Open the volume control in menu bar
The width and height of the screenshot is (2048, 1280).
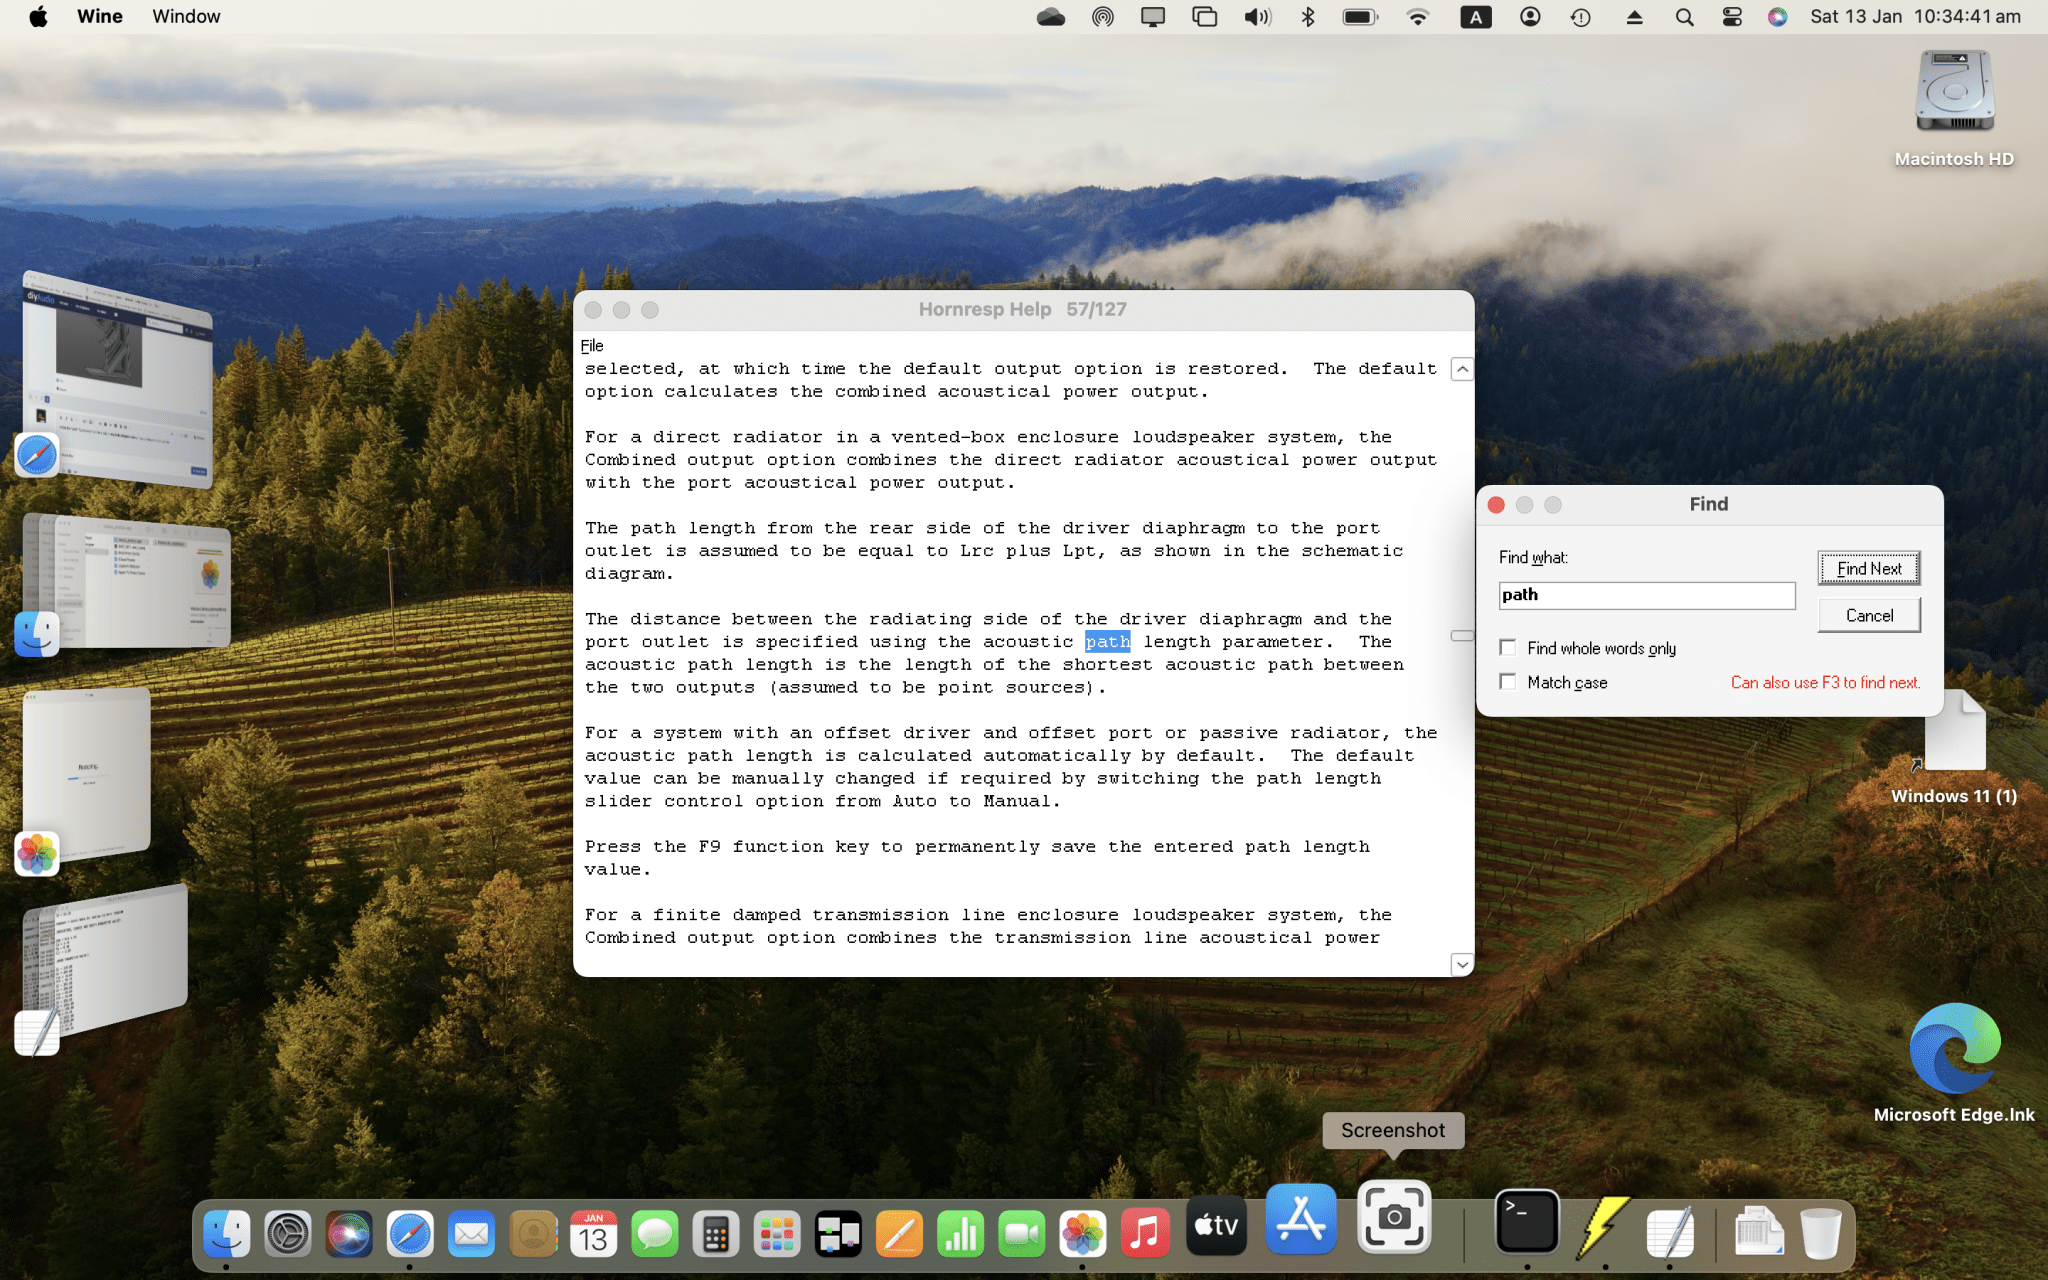(x=1256, y=17)
